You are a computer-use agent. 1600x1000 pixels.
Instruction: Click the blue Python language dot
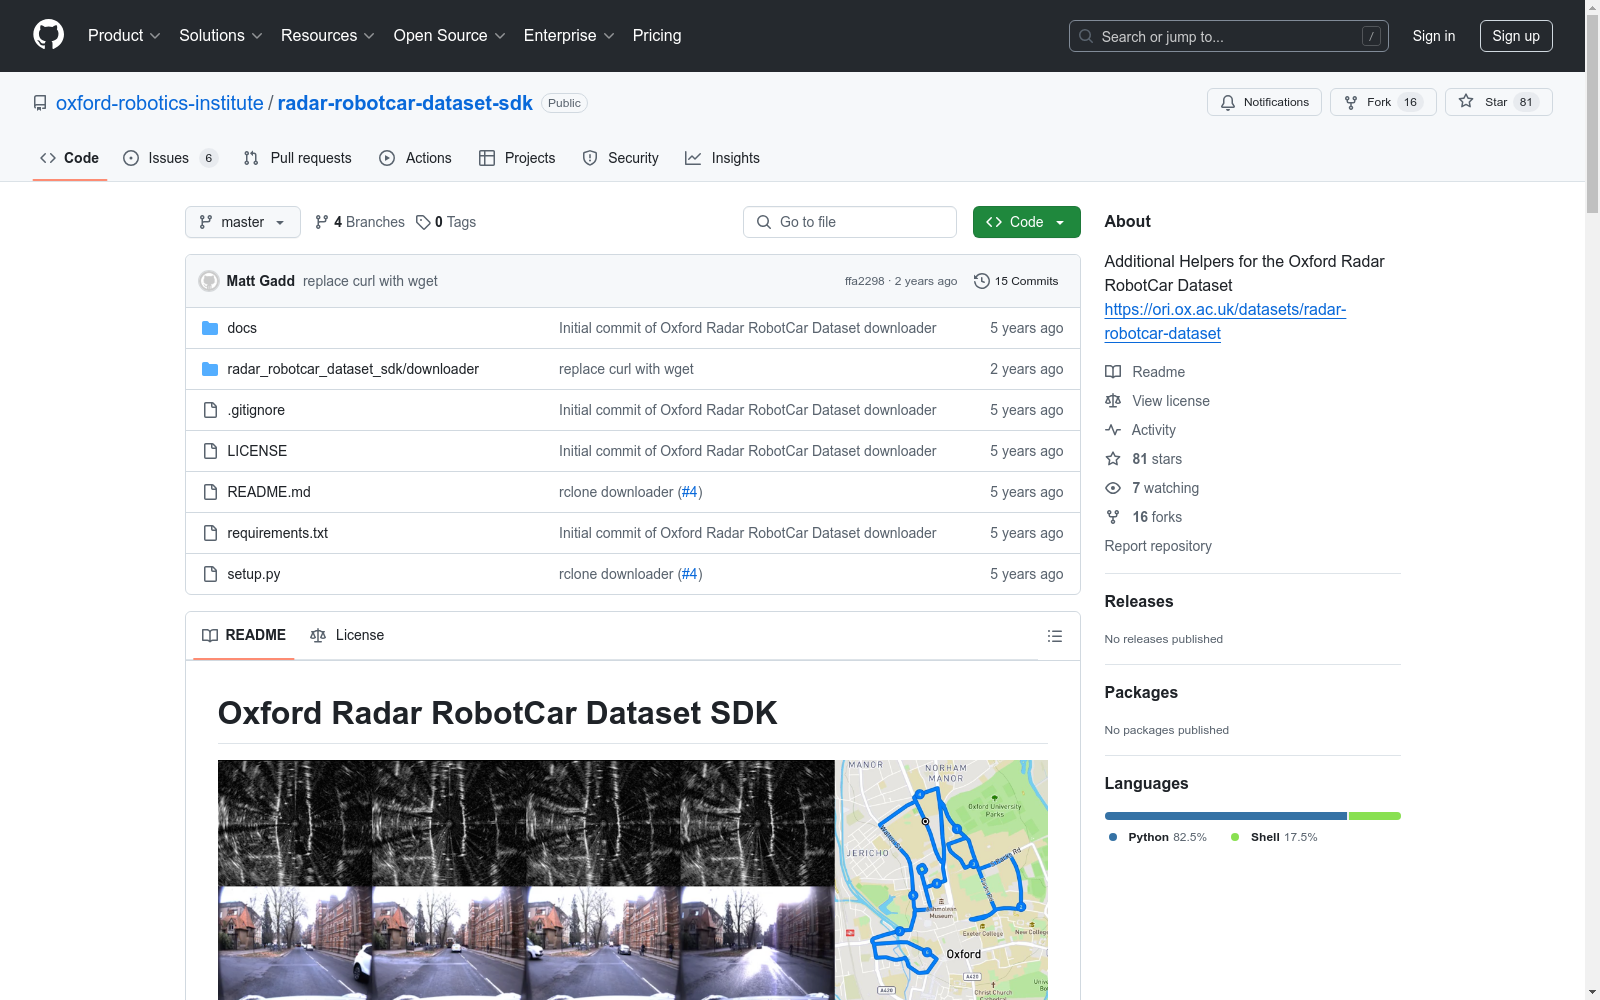tap(1113, 837)
